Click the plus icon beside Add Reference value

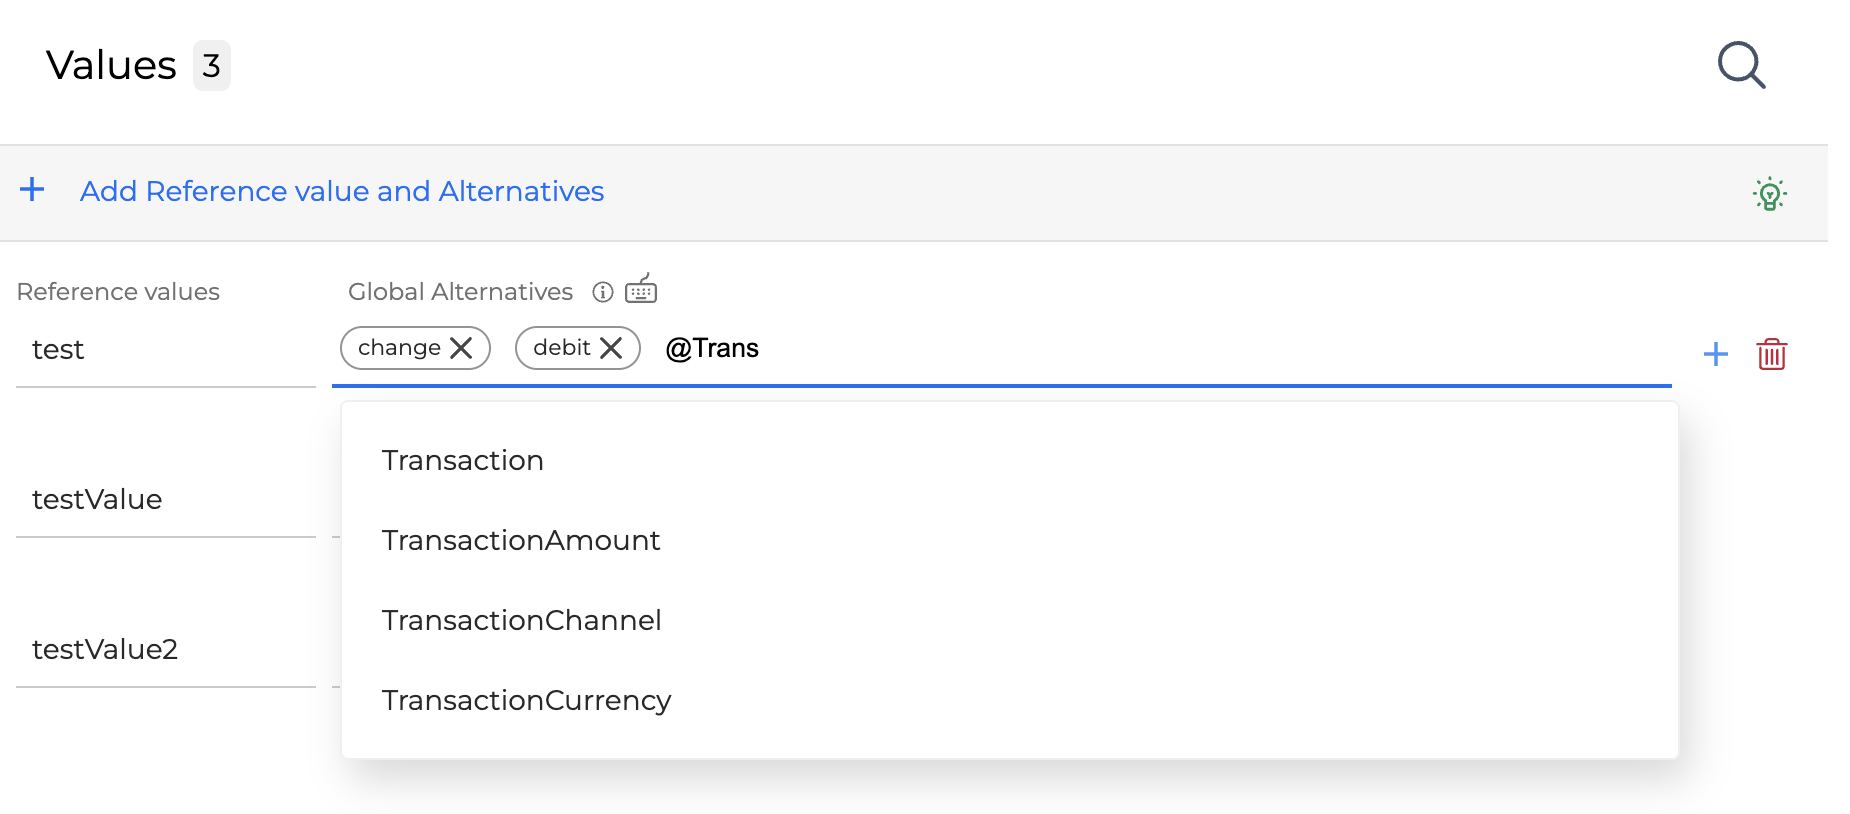click(32, 190)
